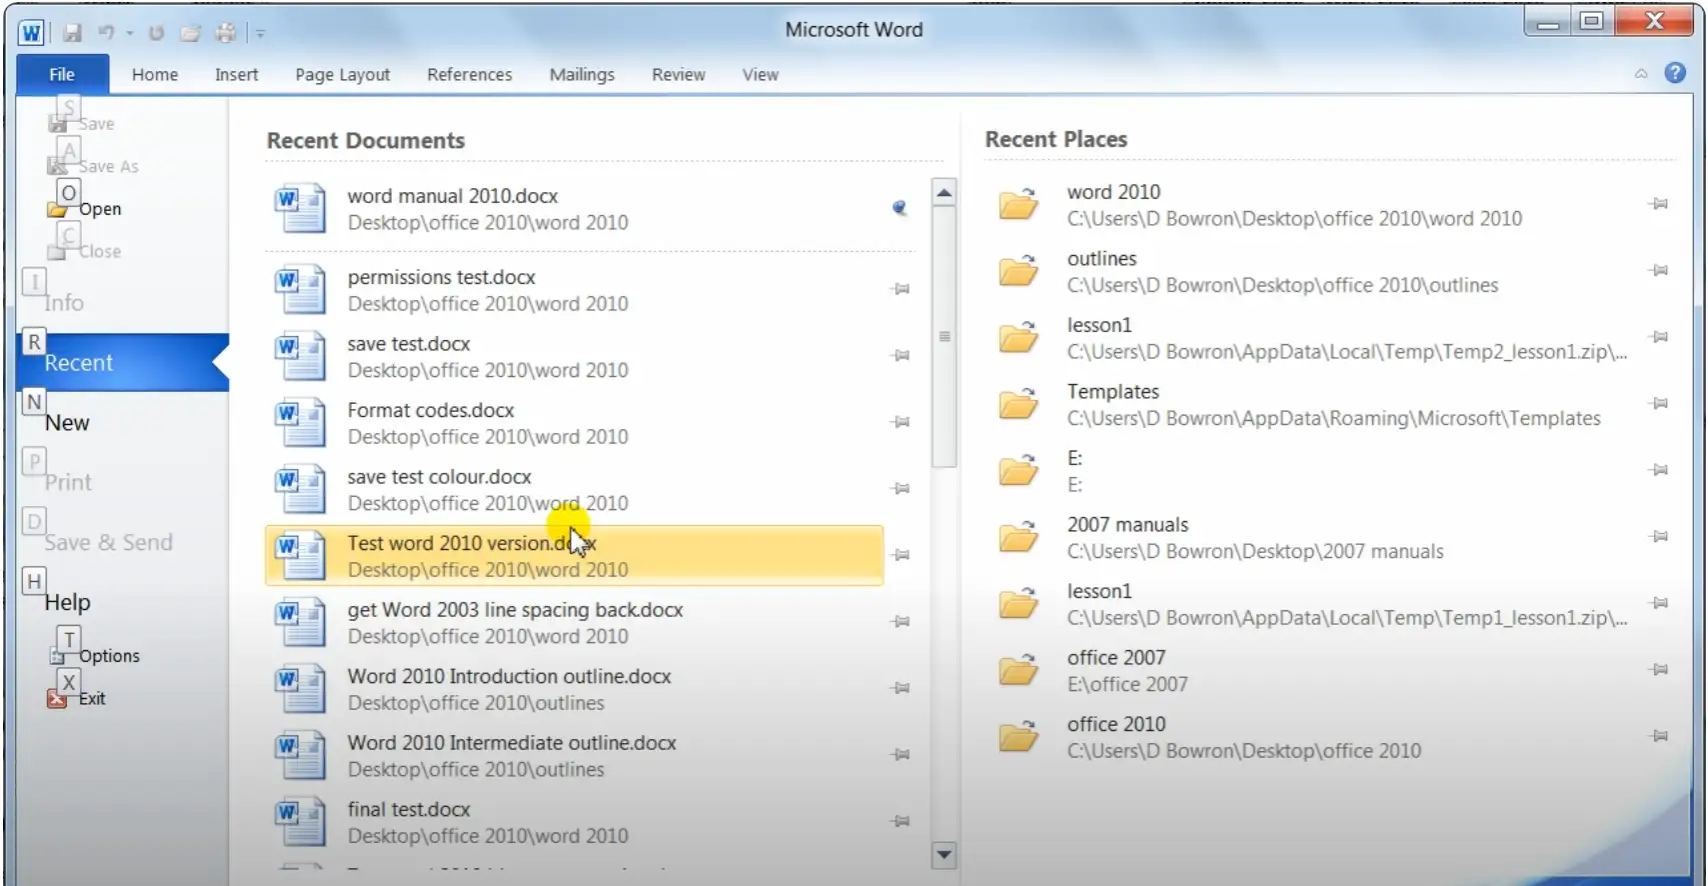Select New in the File menu
Viewport: 1708px width, 886px height.
pyautogui.click(x=67, y=423)
